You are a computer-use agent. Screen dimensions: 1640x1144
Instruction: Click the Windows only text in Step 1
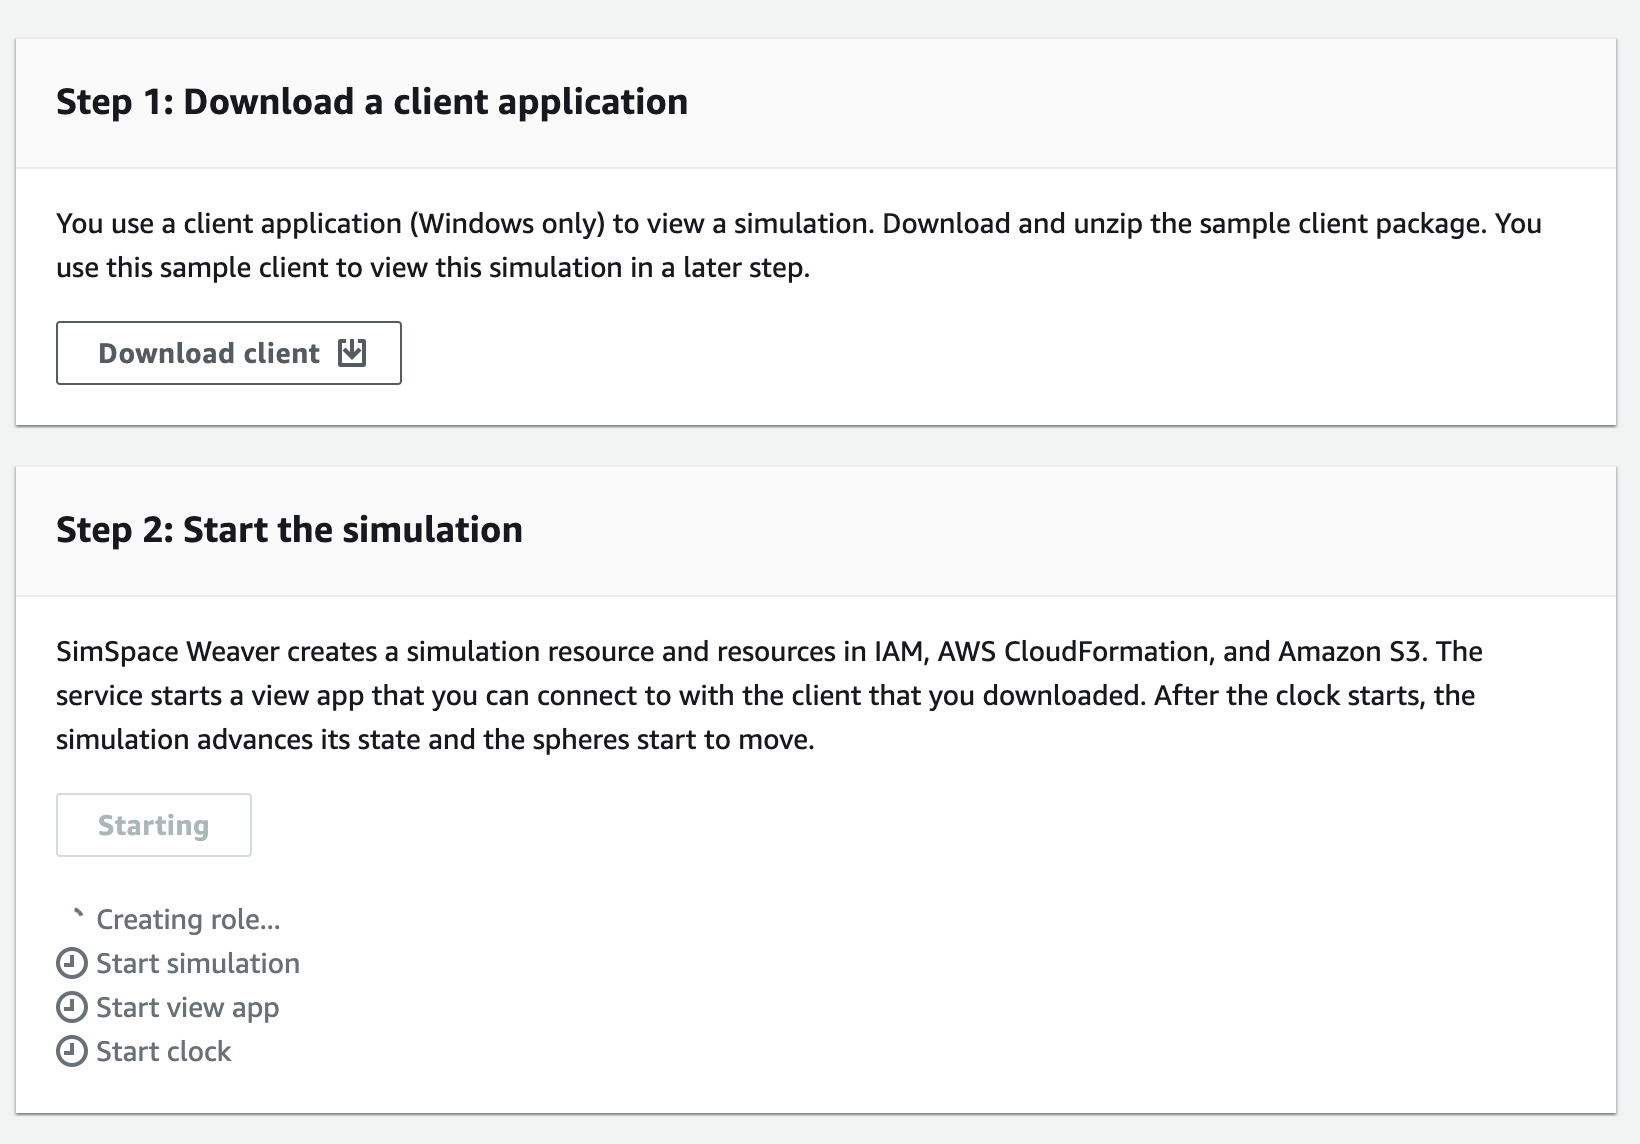pyautogui.click(x=509, y=223)
